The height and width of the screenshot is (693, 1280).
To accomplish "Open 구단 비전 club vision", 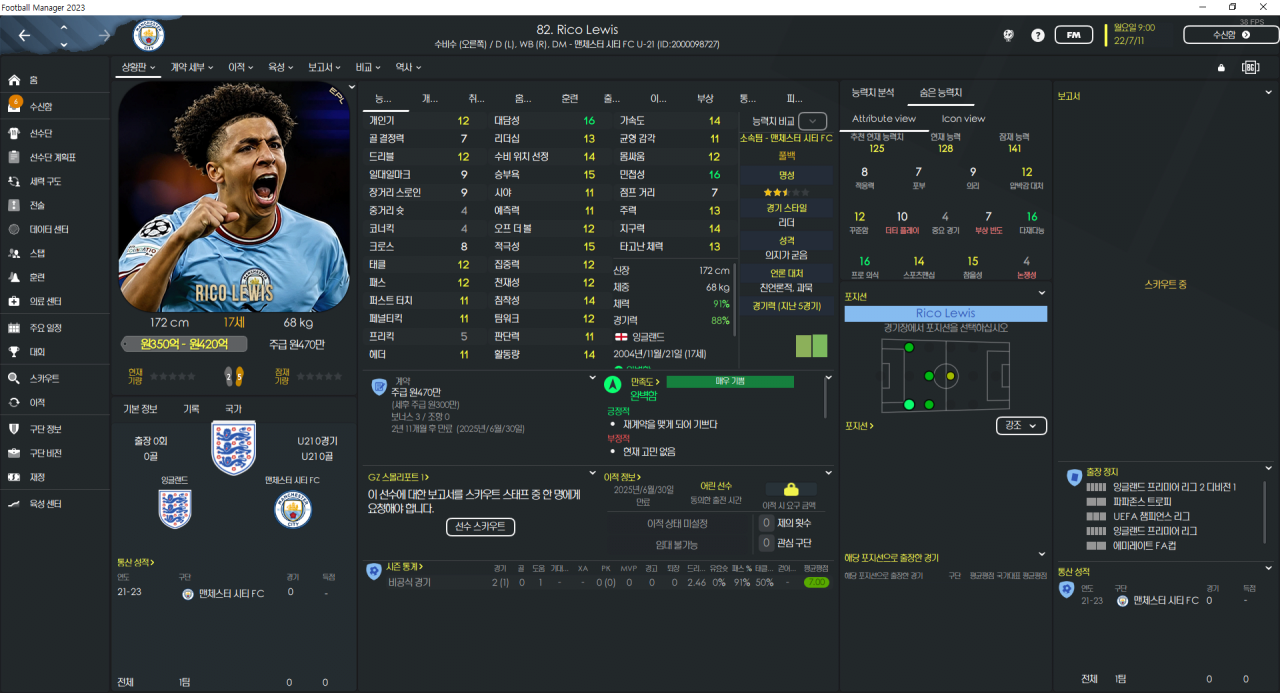I will pos(55,453).
